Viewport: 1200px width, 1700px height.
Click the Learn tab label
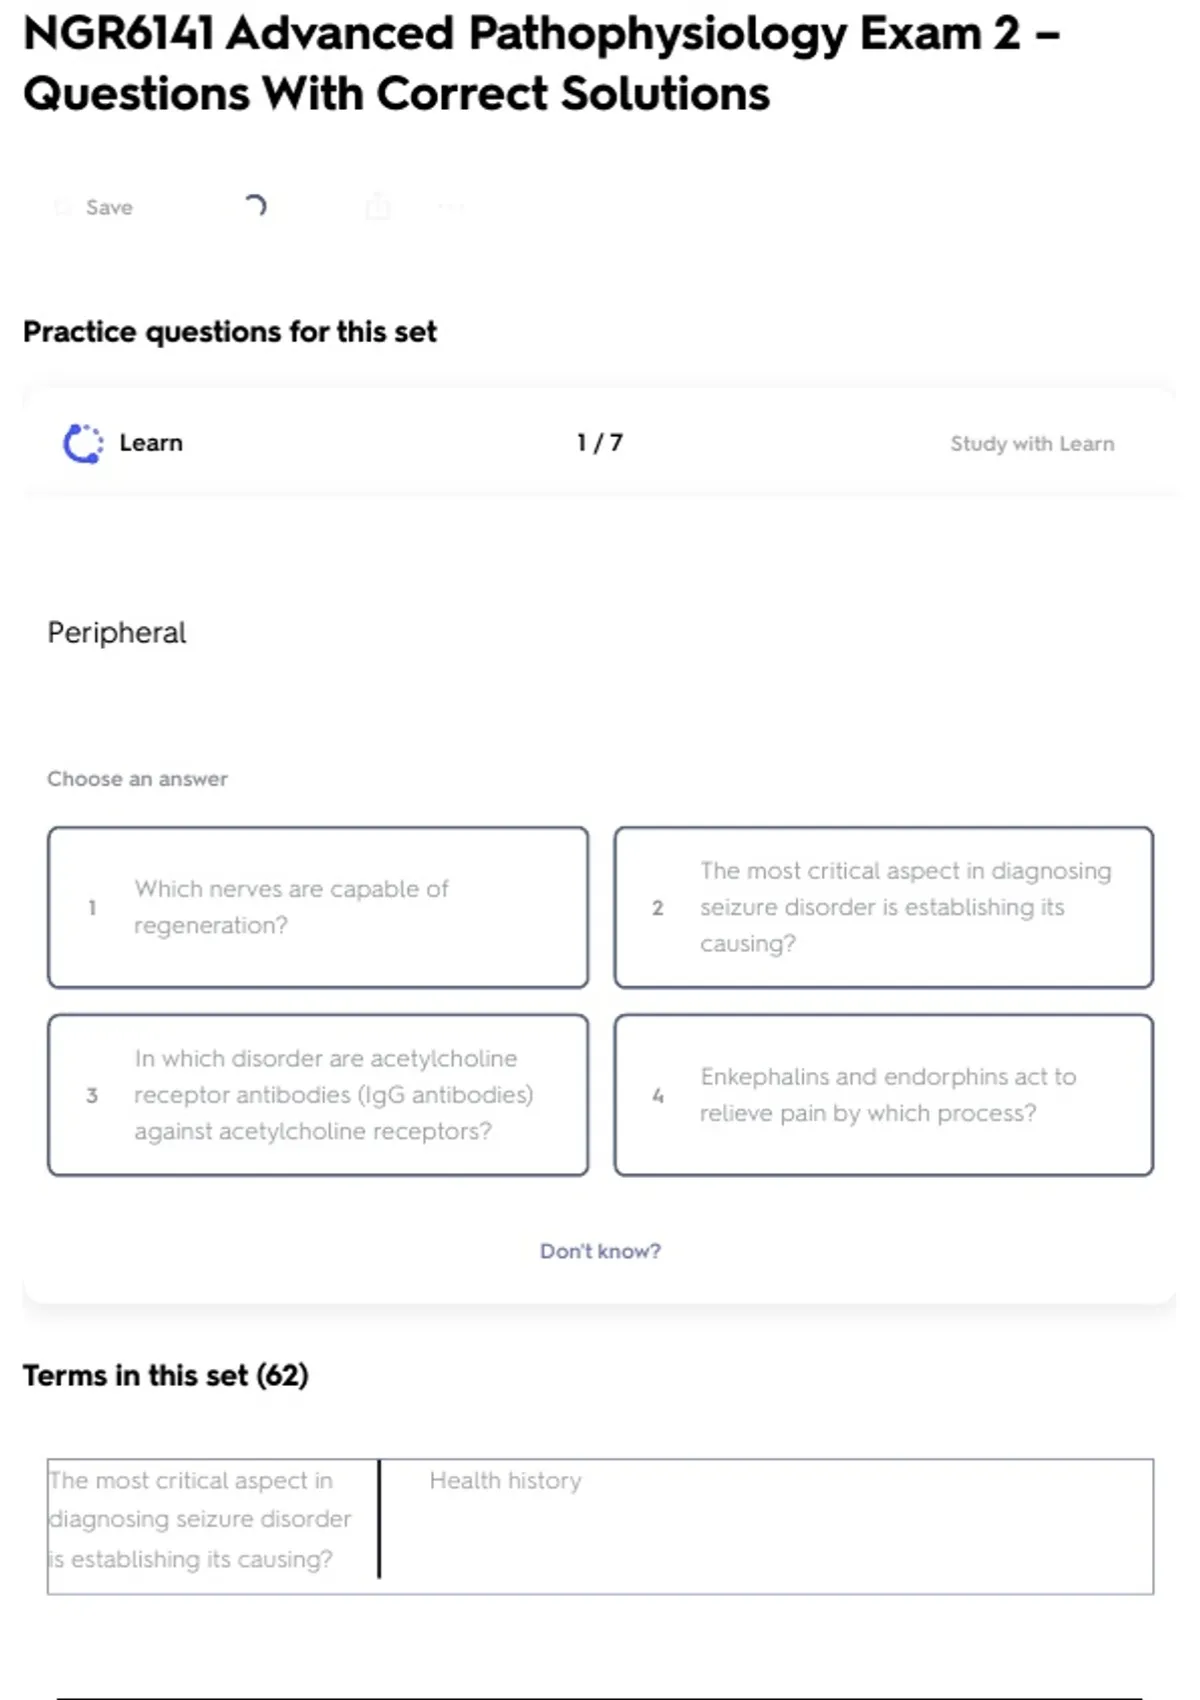[x=151, y=443]
